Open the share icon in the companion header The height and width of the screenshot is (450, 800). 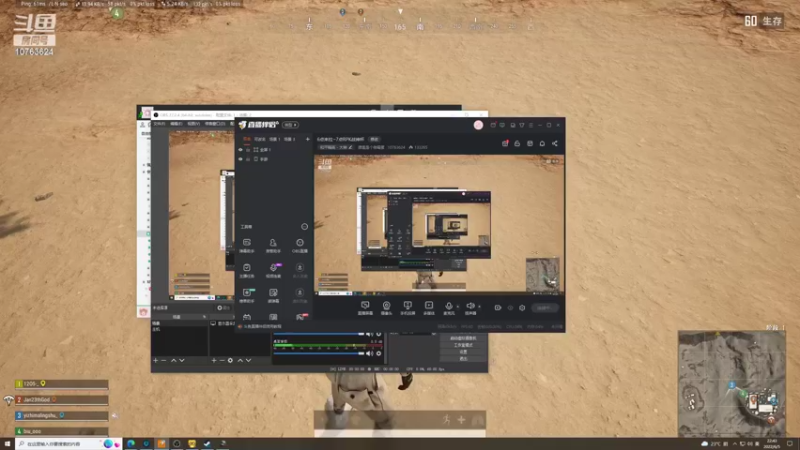555,144
